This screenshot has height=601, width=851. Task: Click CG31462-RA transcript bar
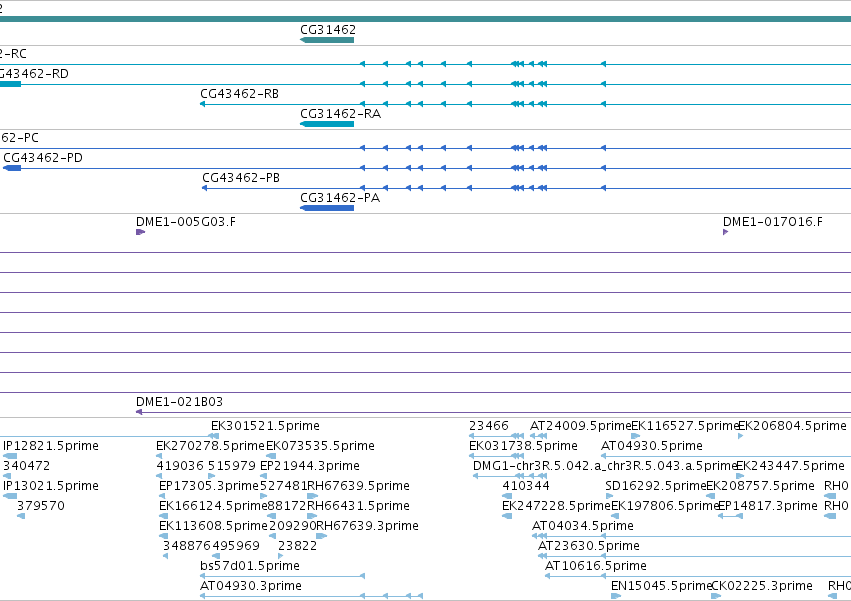(x=327, y=124)
